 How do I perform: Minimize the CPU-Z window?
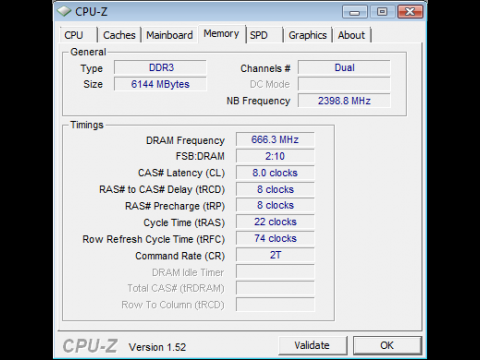click(355, 12)
